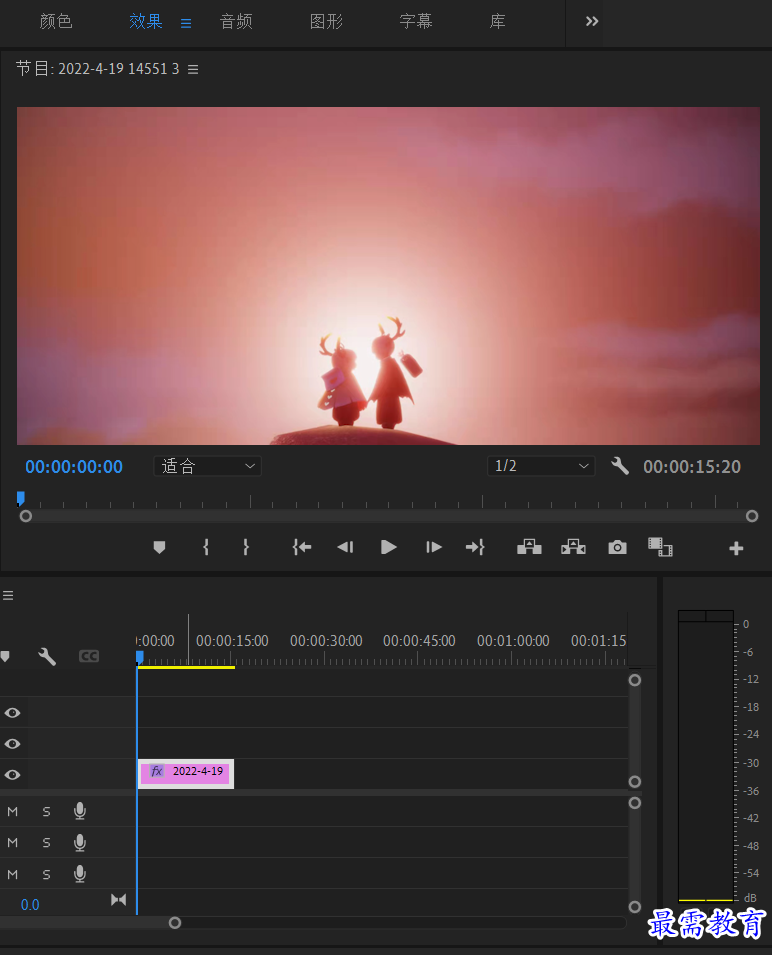This screenshot has width=772, height=955.
Task: Toggle visibility of the bottom video track
Action: [x=12, y=775]
